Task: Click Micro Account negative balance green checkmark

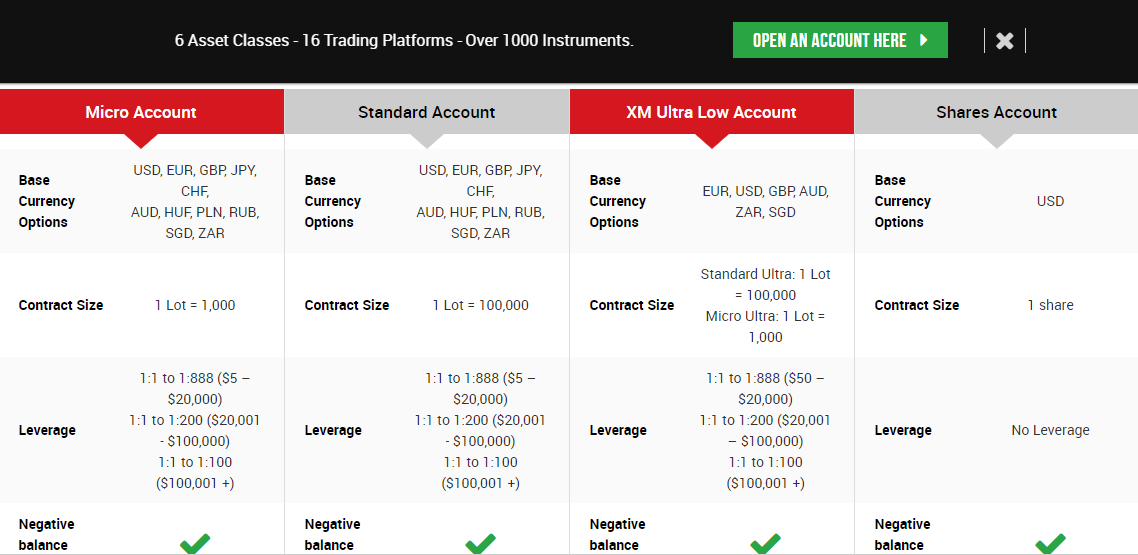Action: [x=195, y=543]
